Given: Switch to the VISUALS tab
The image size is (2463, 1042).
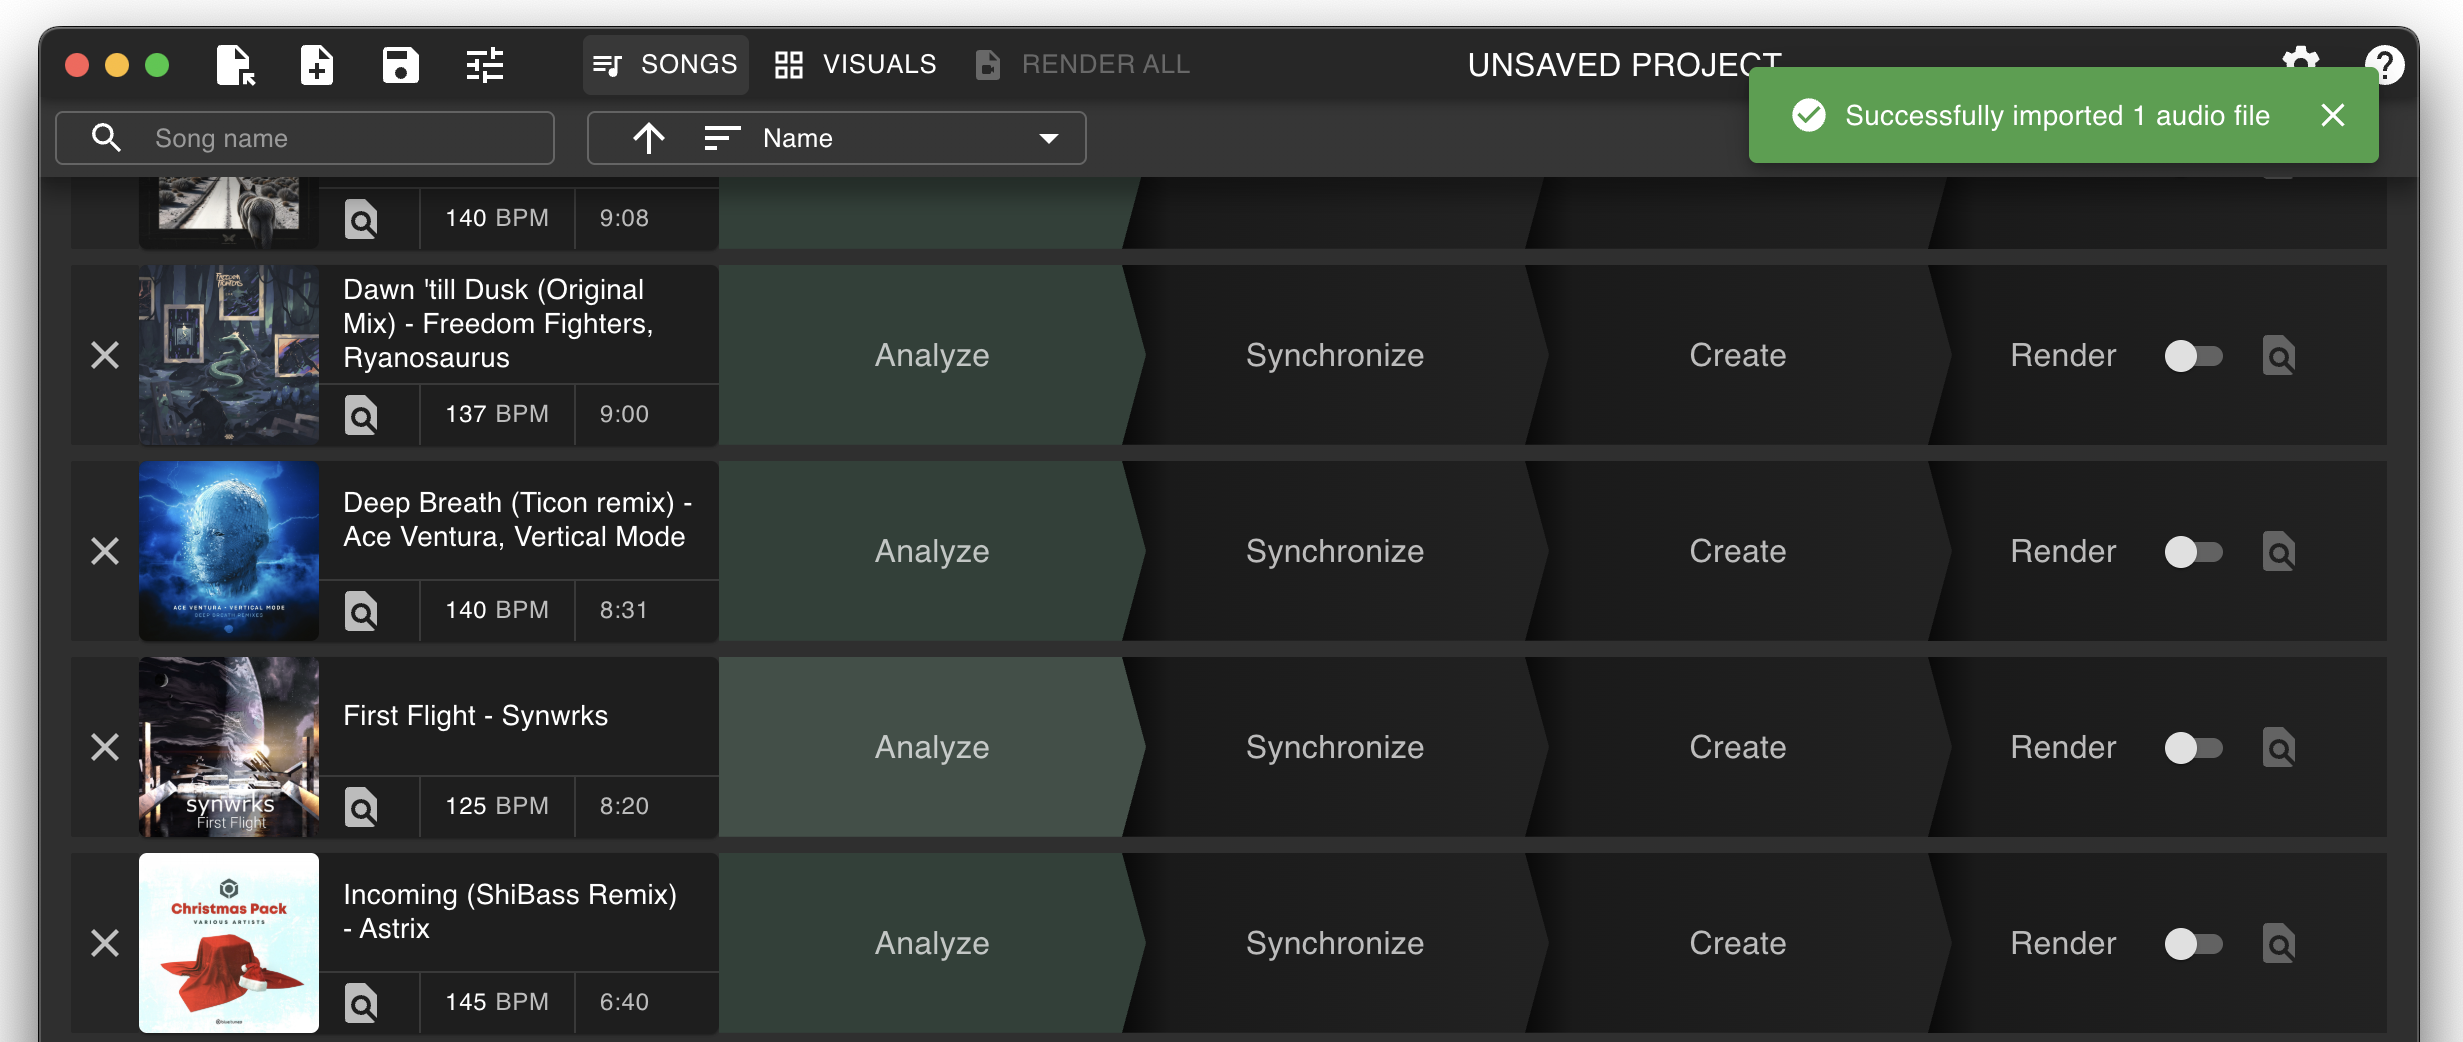Looking at the screenshot, I should [855, 63].
